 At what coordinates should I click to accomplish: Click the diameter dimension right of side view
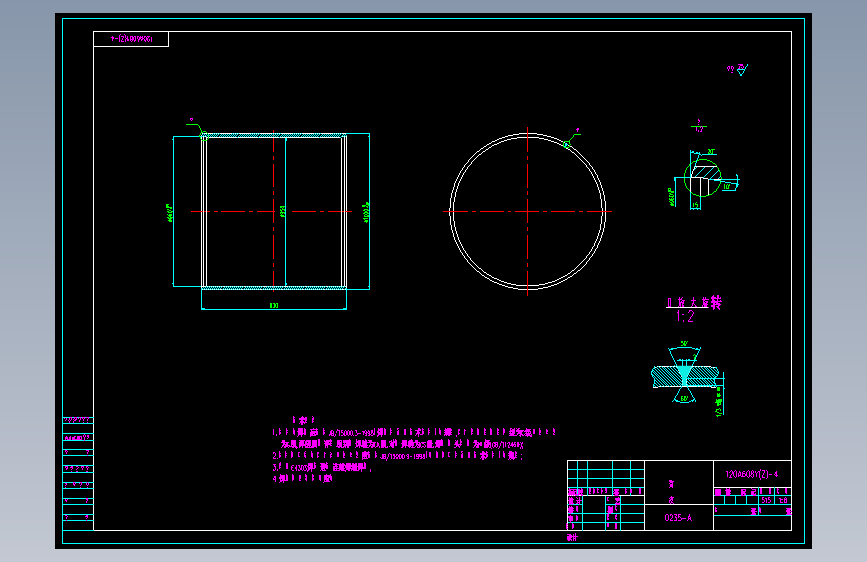(x=366, y=212)
